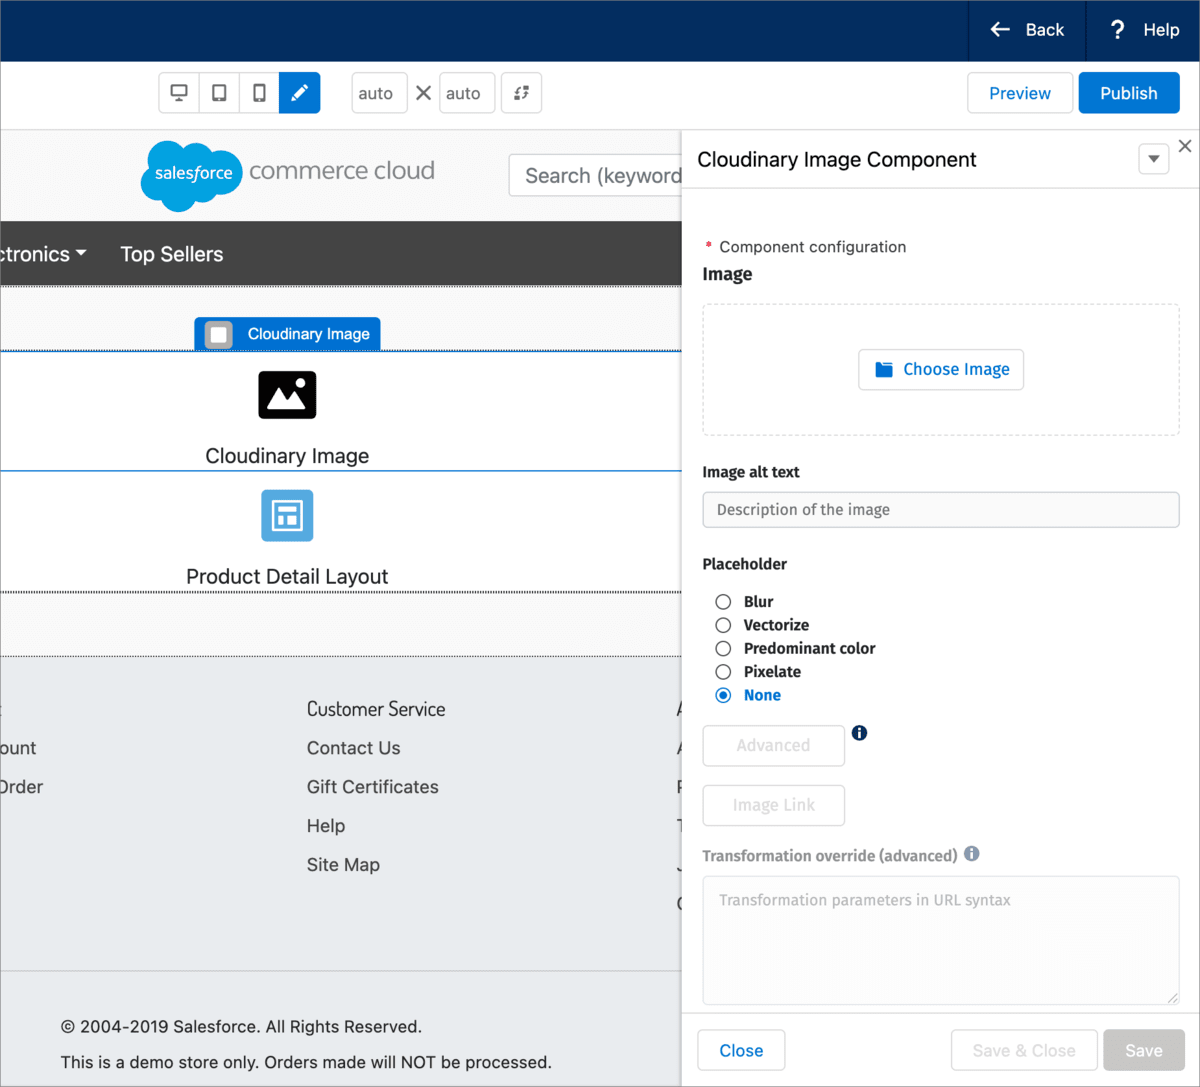Image resolution: width=1200 pixels, height=1087 pixels.
Task: Select the Pixelate placeholder option
Action: 723,672
